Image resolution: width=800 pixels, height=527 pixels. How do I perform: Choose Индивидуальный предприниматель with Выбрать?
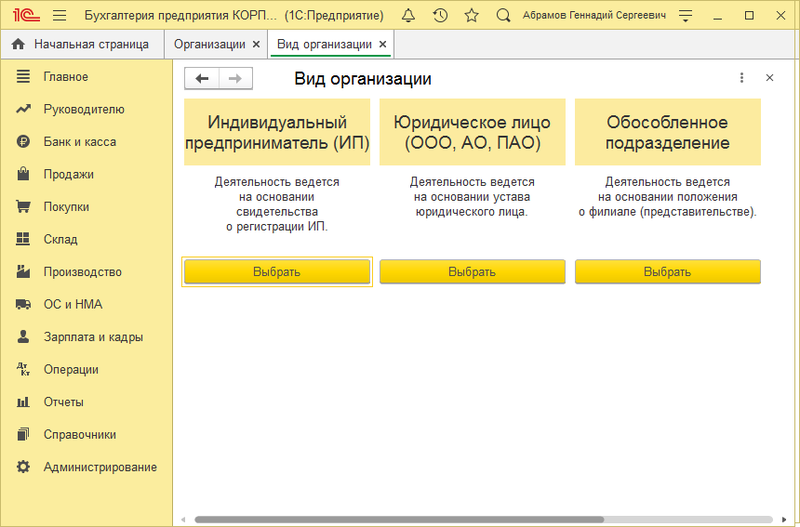click(277, 272)
